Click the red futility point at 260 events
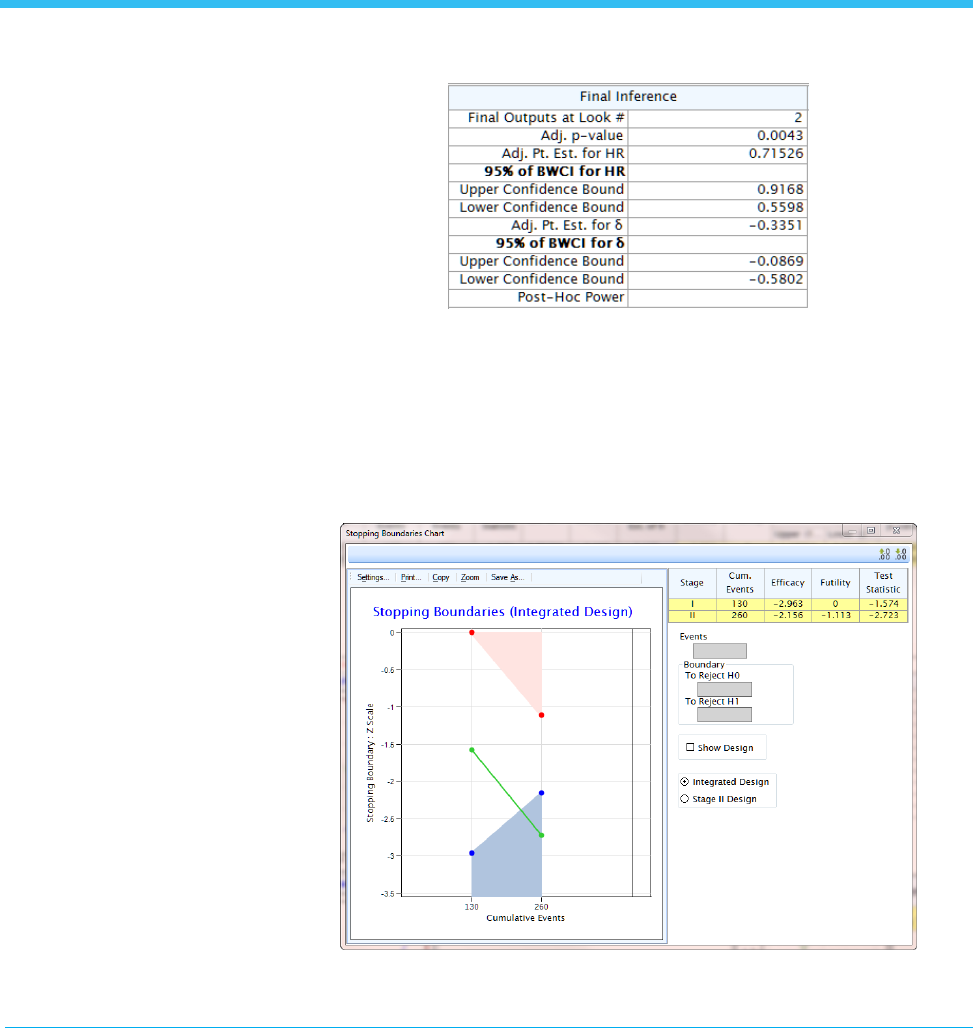This screenshot has height=1028, width=973. (x=542, y=715)
